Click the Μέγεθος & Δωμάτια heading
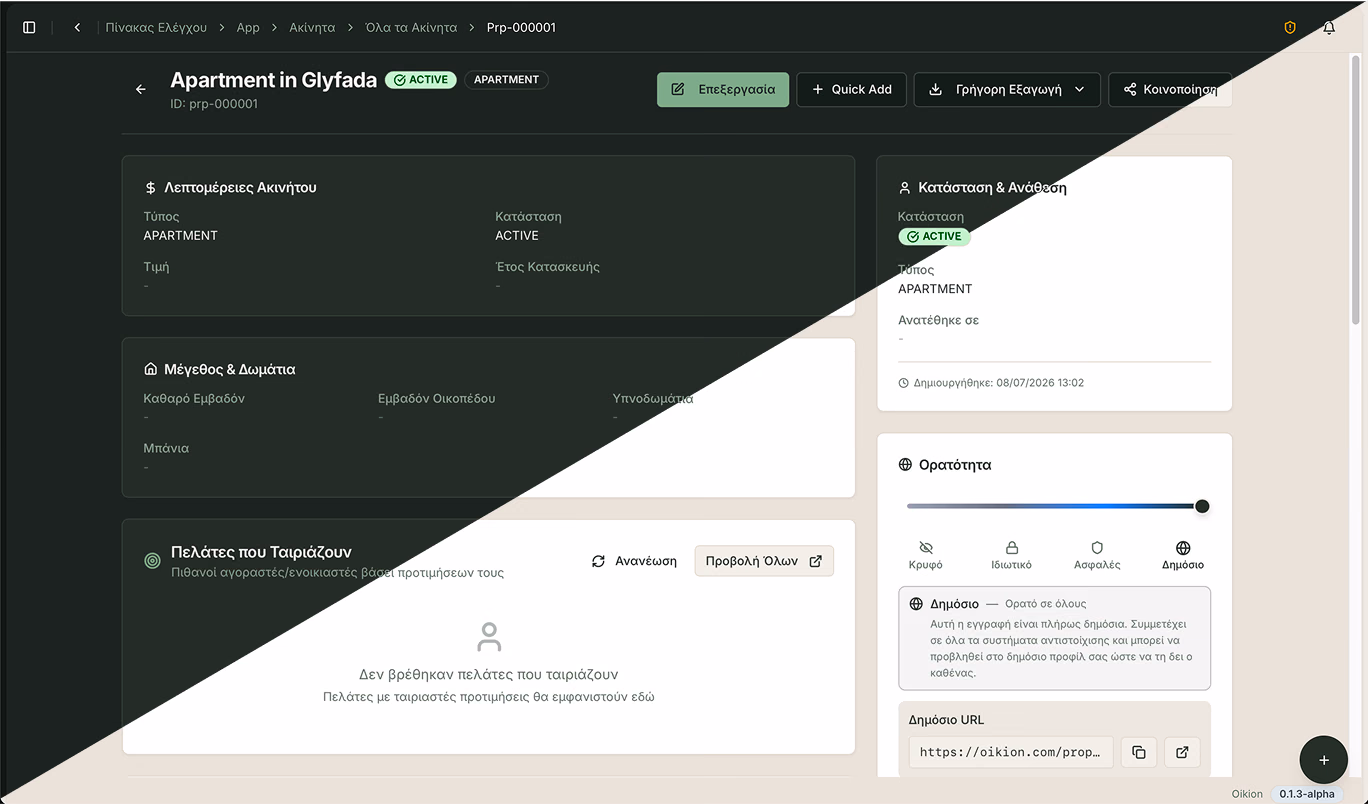Screen dimensions: 1368x804 pos(229,369)
